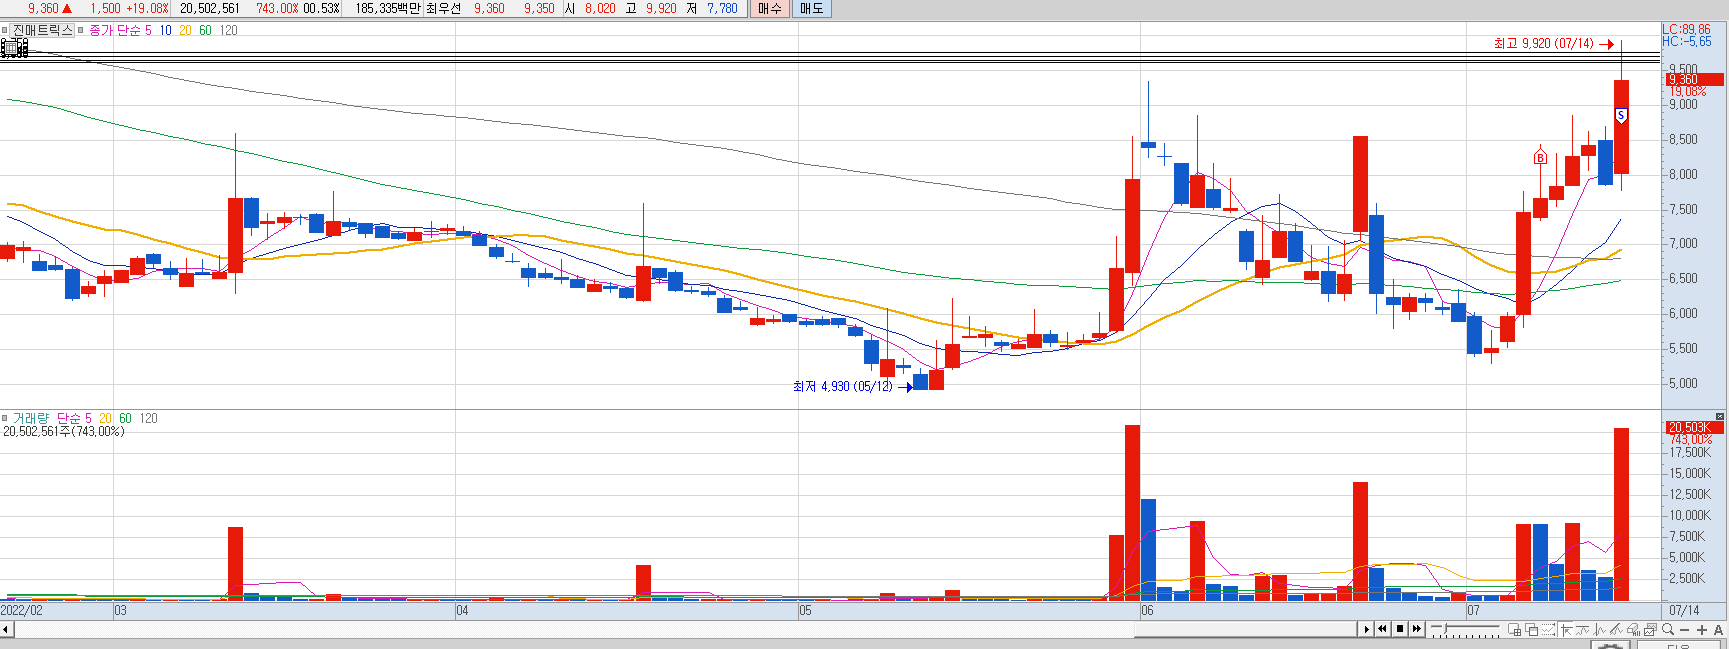Click the crosshair cursor tool icon
This screenshot has width=1729, height=649.
point(1566,630)
